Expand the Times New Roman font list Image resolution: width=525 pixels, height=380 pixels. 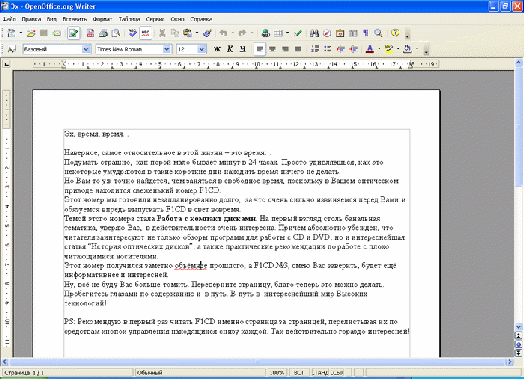point(166,49)
